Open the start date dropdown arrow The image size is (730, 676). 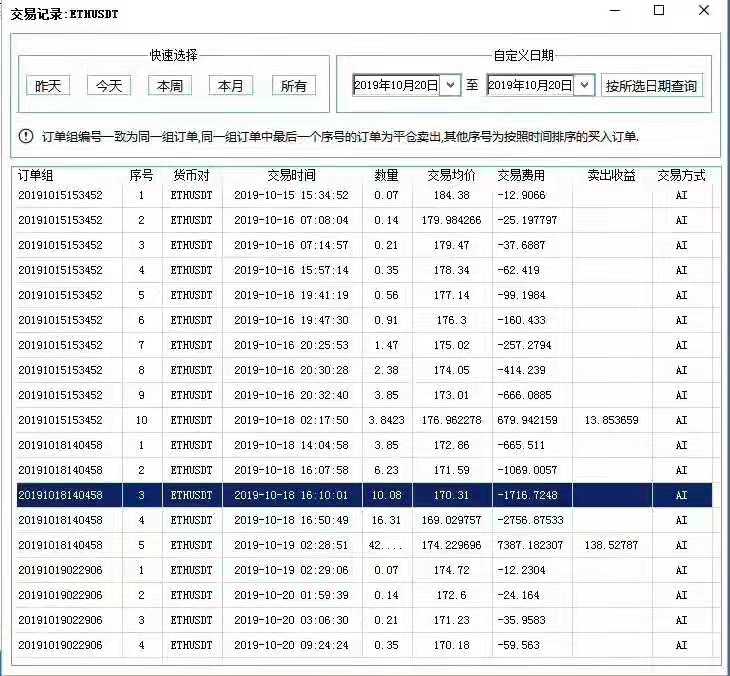click(x=450, y=85)
